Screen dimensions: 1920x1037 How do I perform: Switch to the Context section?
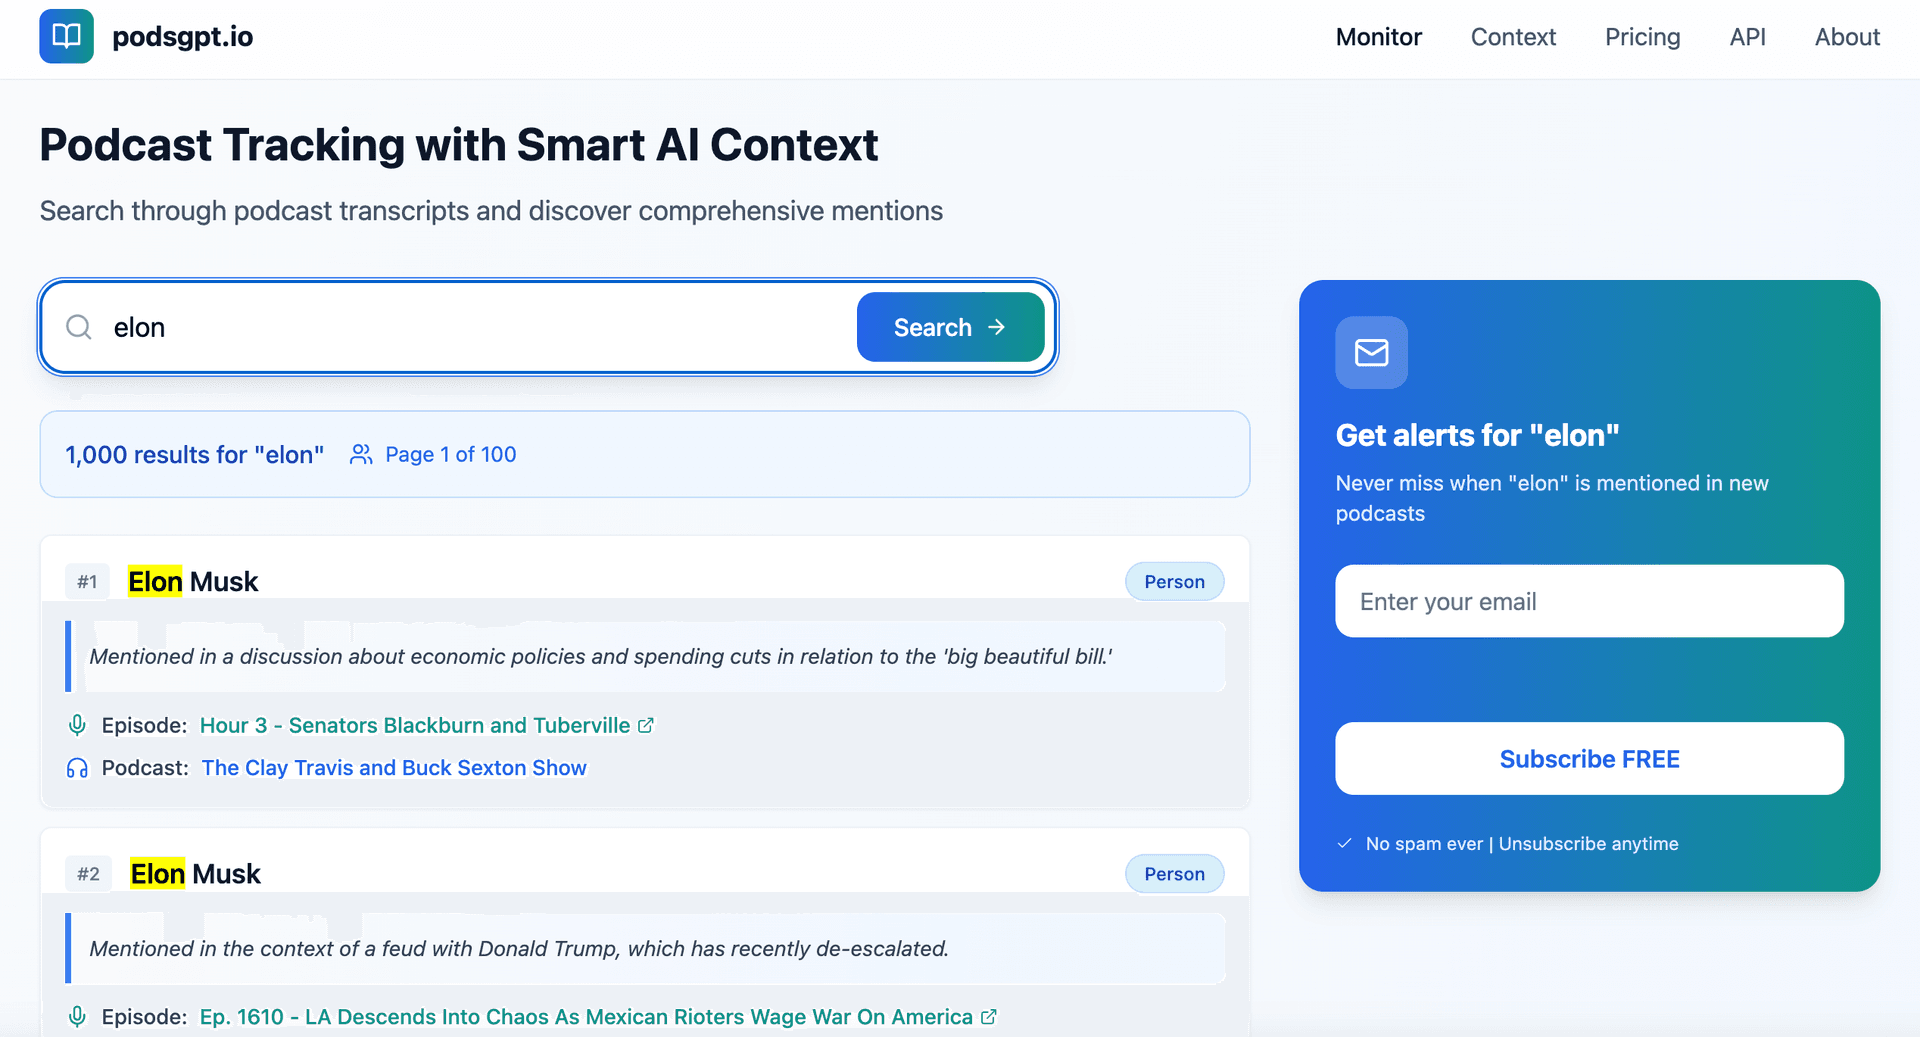[1513, 37]
